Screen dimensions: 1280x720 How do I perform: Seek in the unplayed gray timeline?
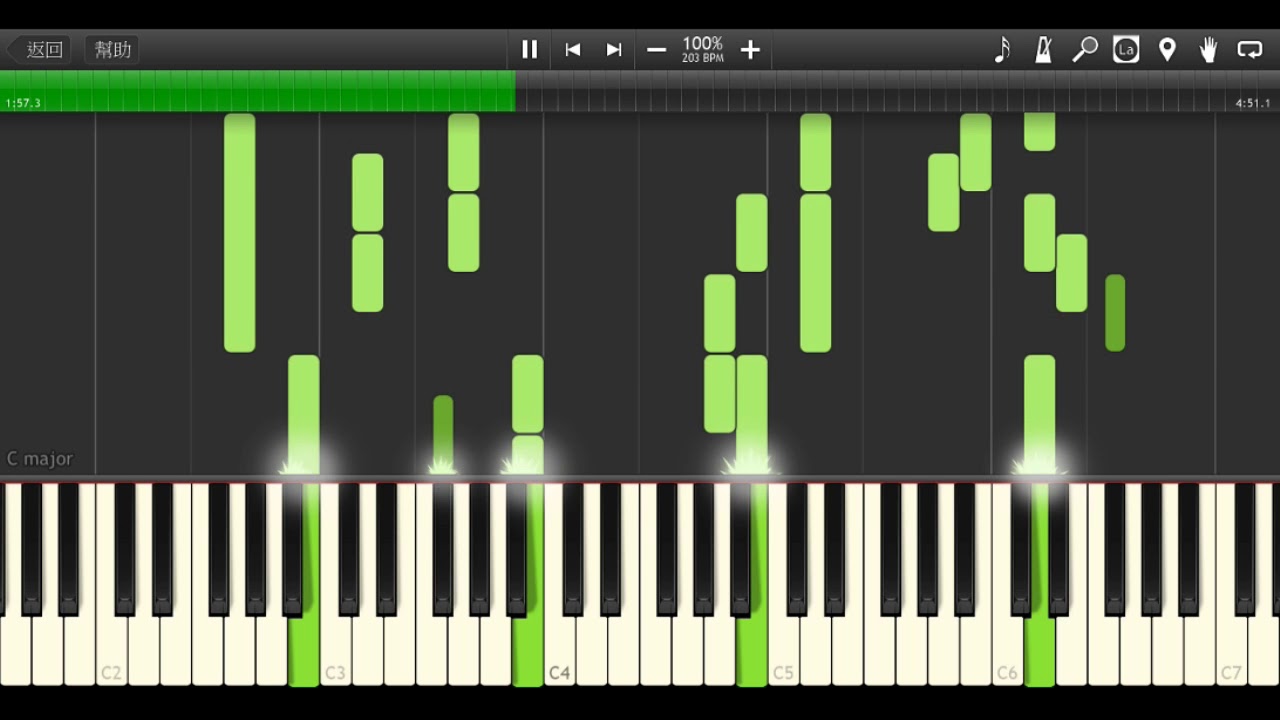tap(897, 91)
